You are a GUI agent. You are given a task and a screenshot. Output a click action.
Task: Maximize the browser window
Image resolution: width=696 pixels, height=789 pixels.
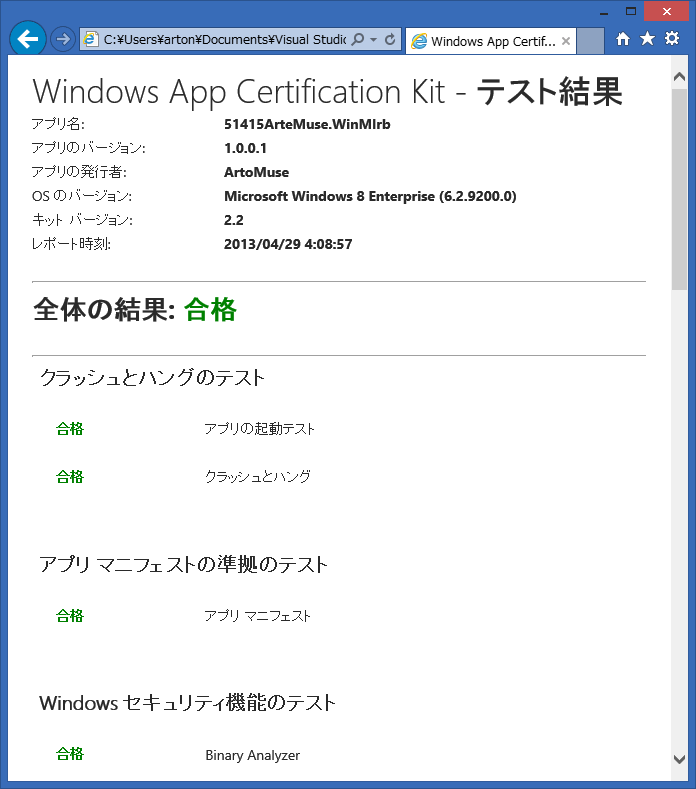(631, 12)
